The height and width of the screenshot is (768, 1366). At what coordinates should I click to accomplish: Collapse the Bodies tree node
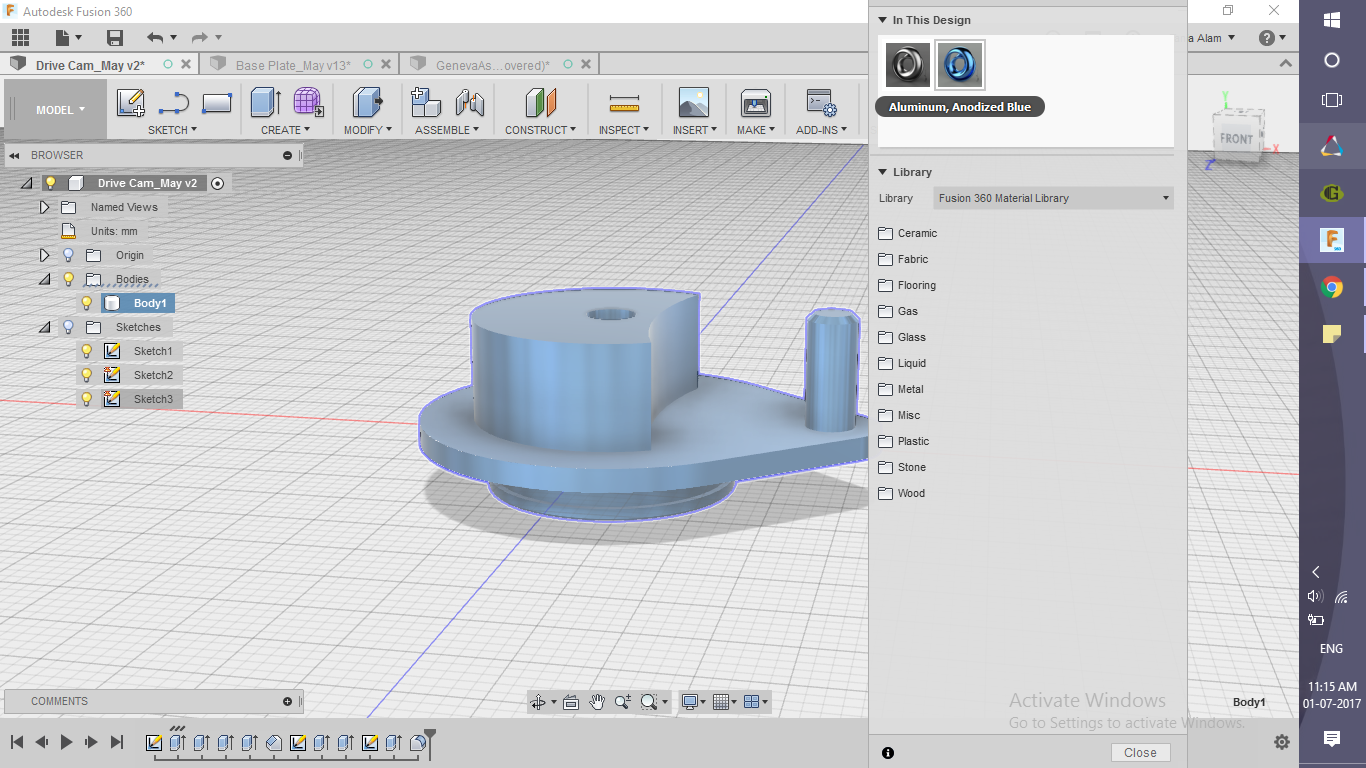click(44, 280)
